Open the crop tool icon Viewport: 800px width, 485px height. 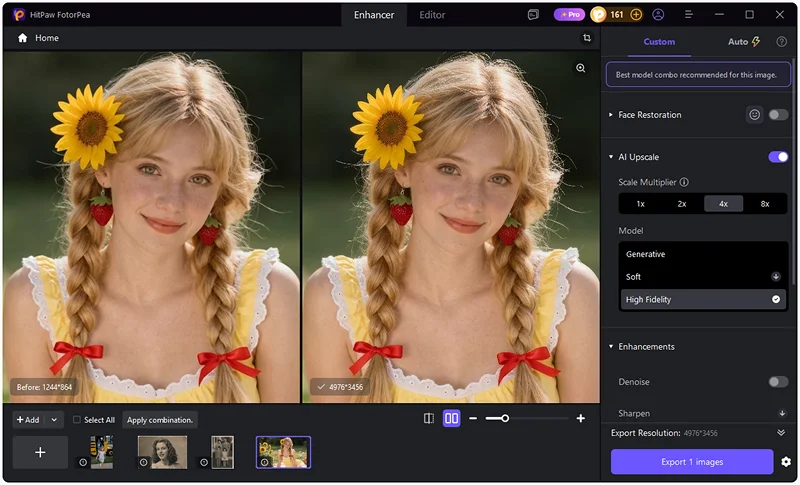click(587, 38)
